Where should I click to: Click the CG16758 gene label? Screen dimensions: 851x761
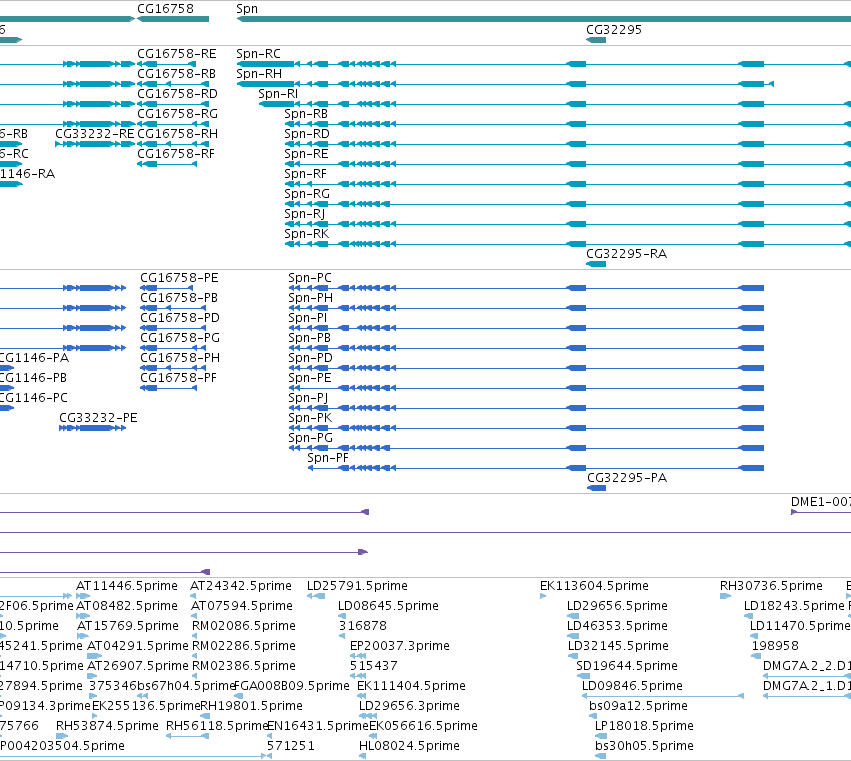[165, 9]
